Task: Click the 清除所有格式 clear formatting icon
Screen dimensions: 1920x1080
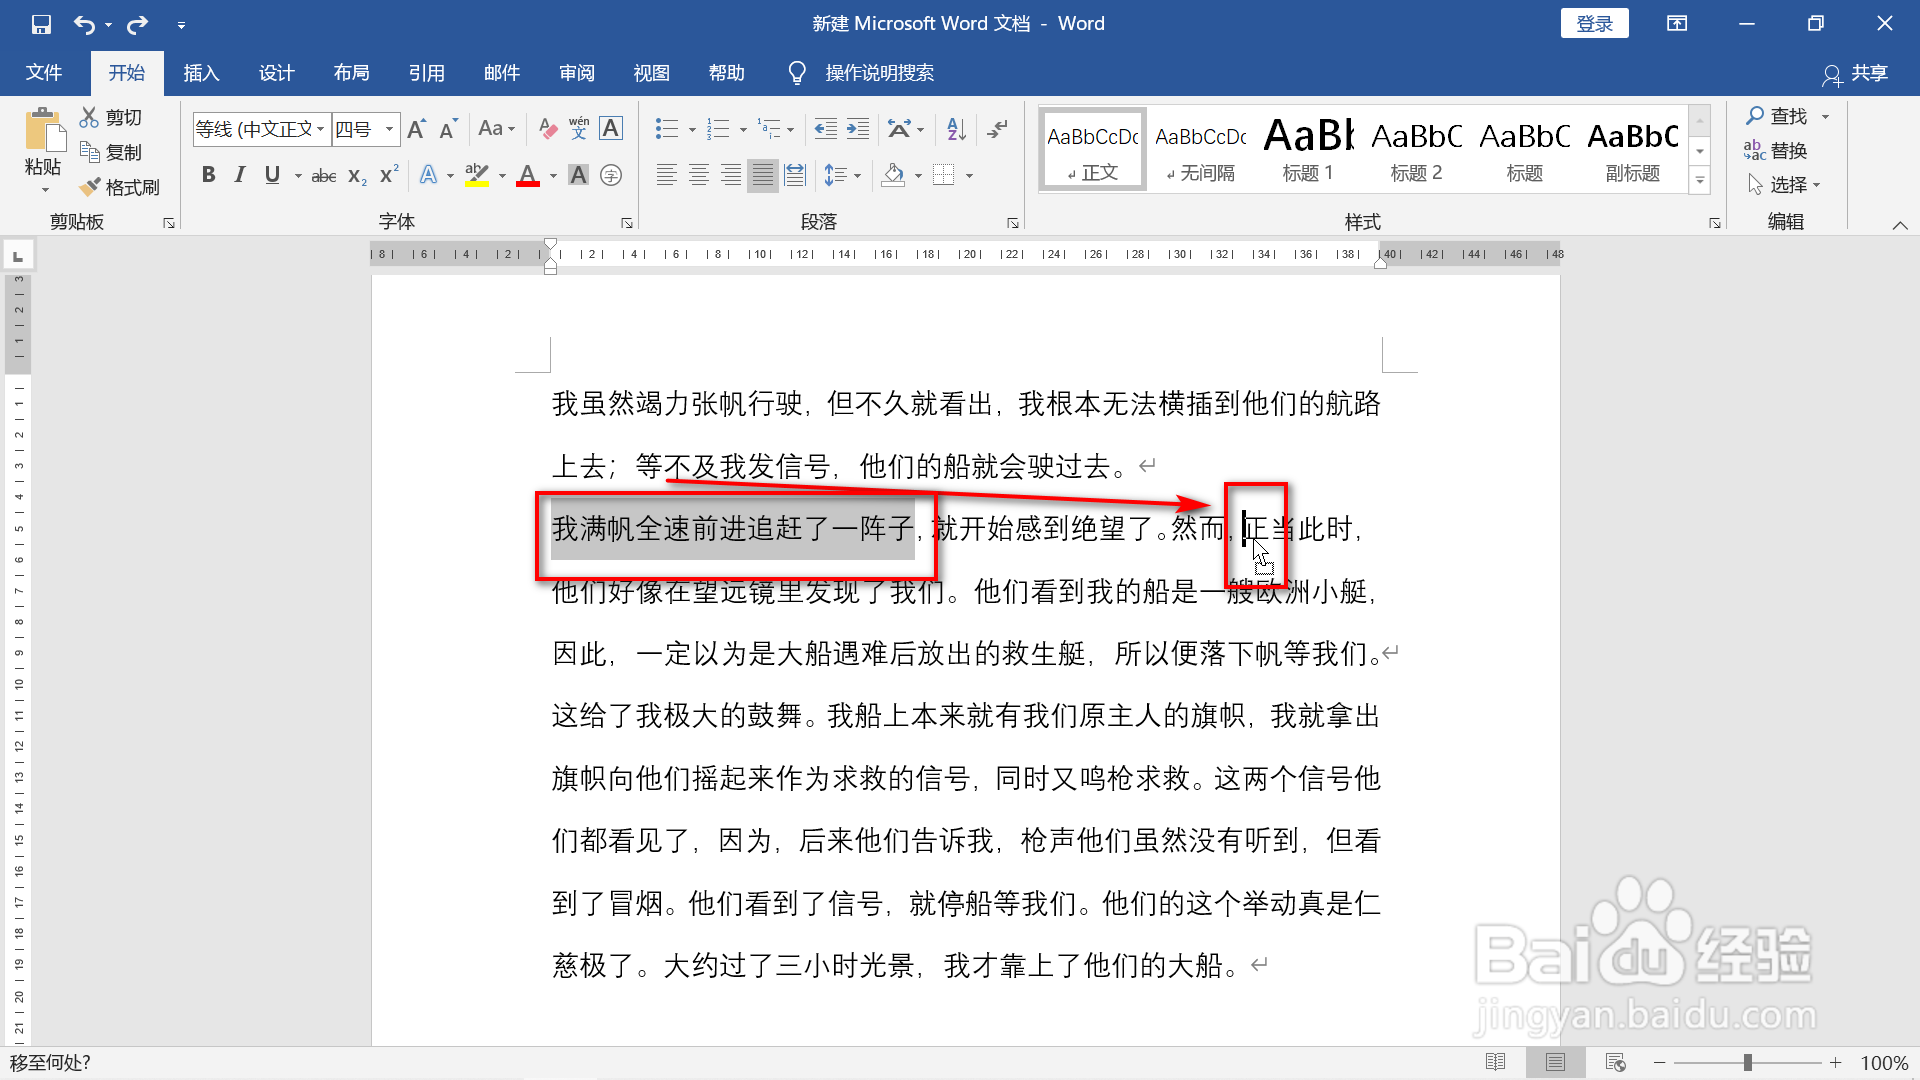Action: [x=546, y=128]
